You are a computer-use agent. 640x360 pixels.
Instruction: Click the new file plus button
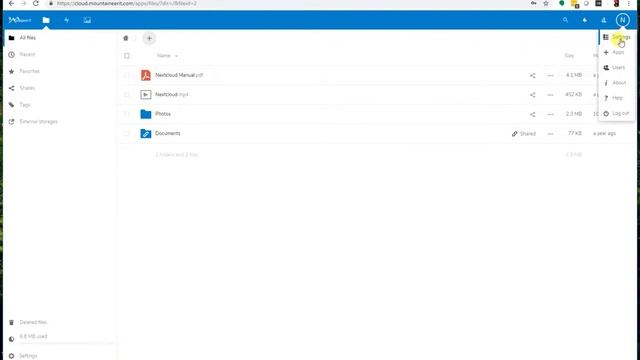pos(149,38)
